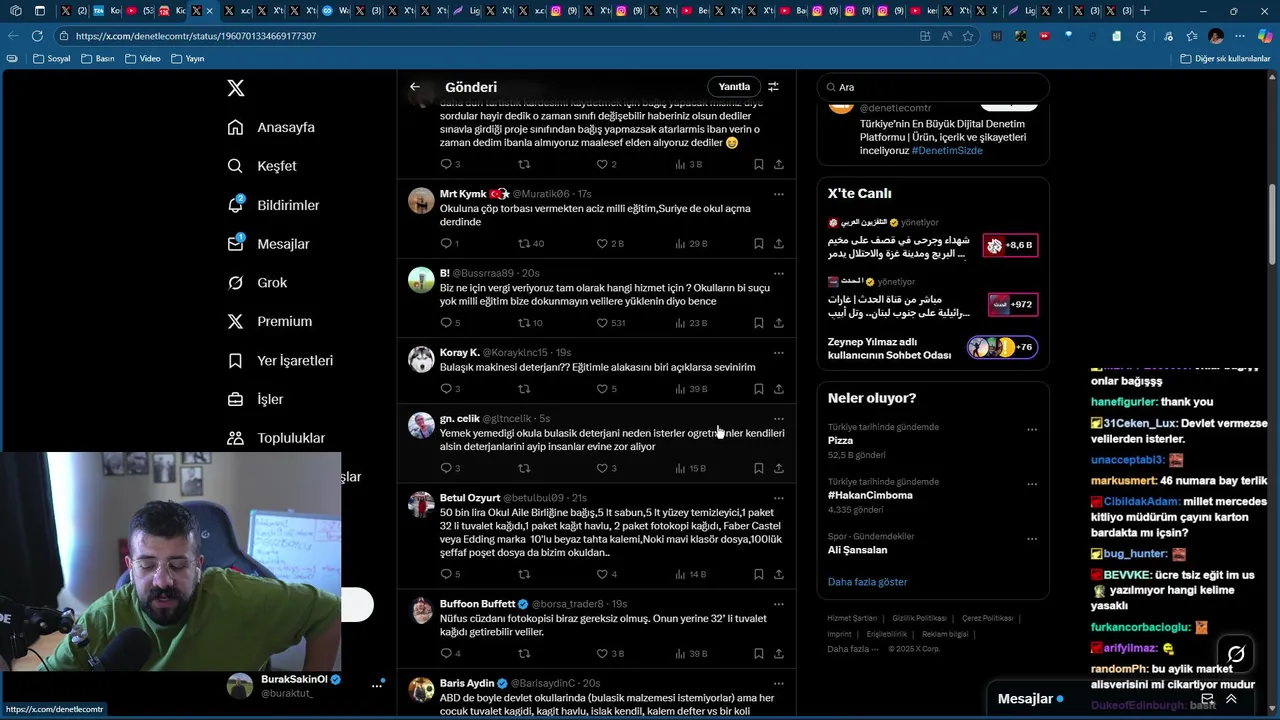Open Topluluklar communities page
Image resolution: width=1280 pixels, height=720 pixels.
(276, 438)
